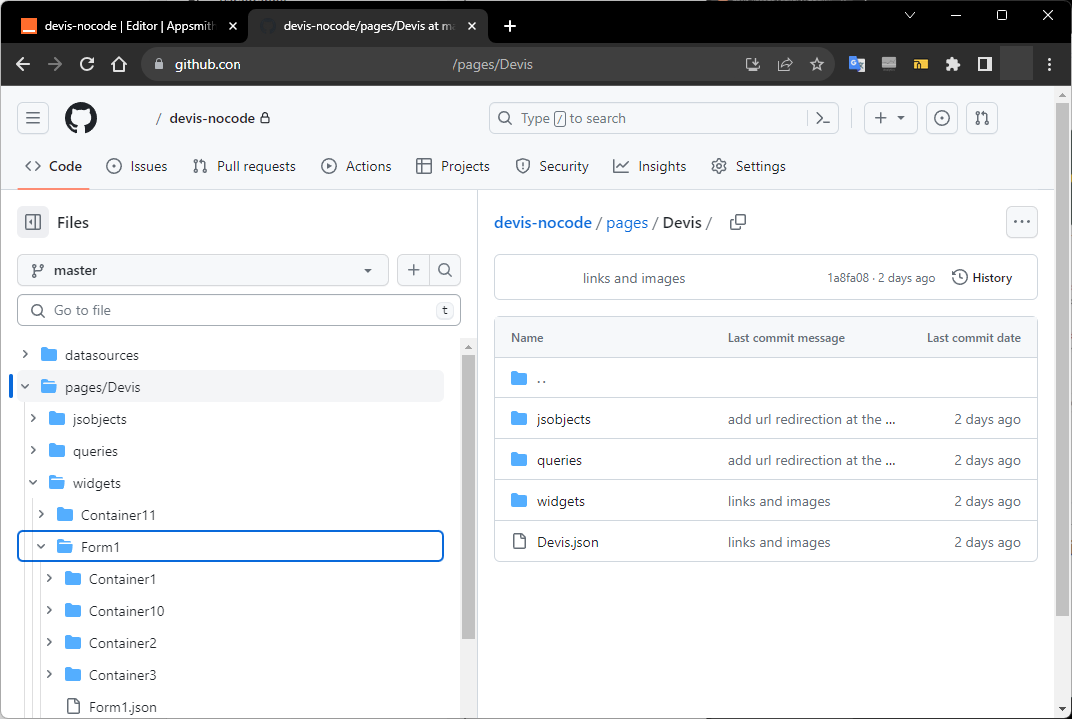The width and height of the screenshot is (1072, 719).
Task: Open the Actions tab
Action: [x=356, y=166]
